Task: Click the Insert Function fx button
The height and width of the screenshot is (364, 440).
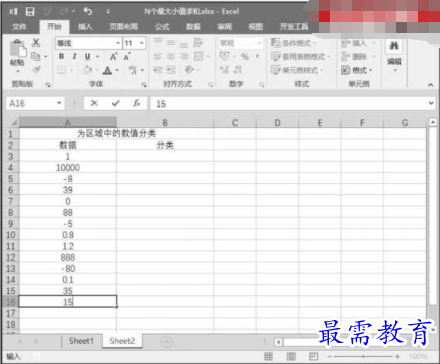Action: click(x=137, y=103)
